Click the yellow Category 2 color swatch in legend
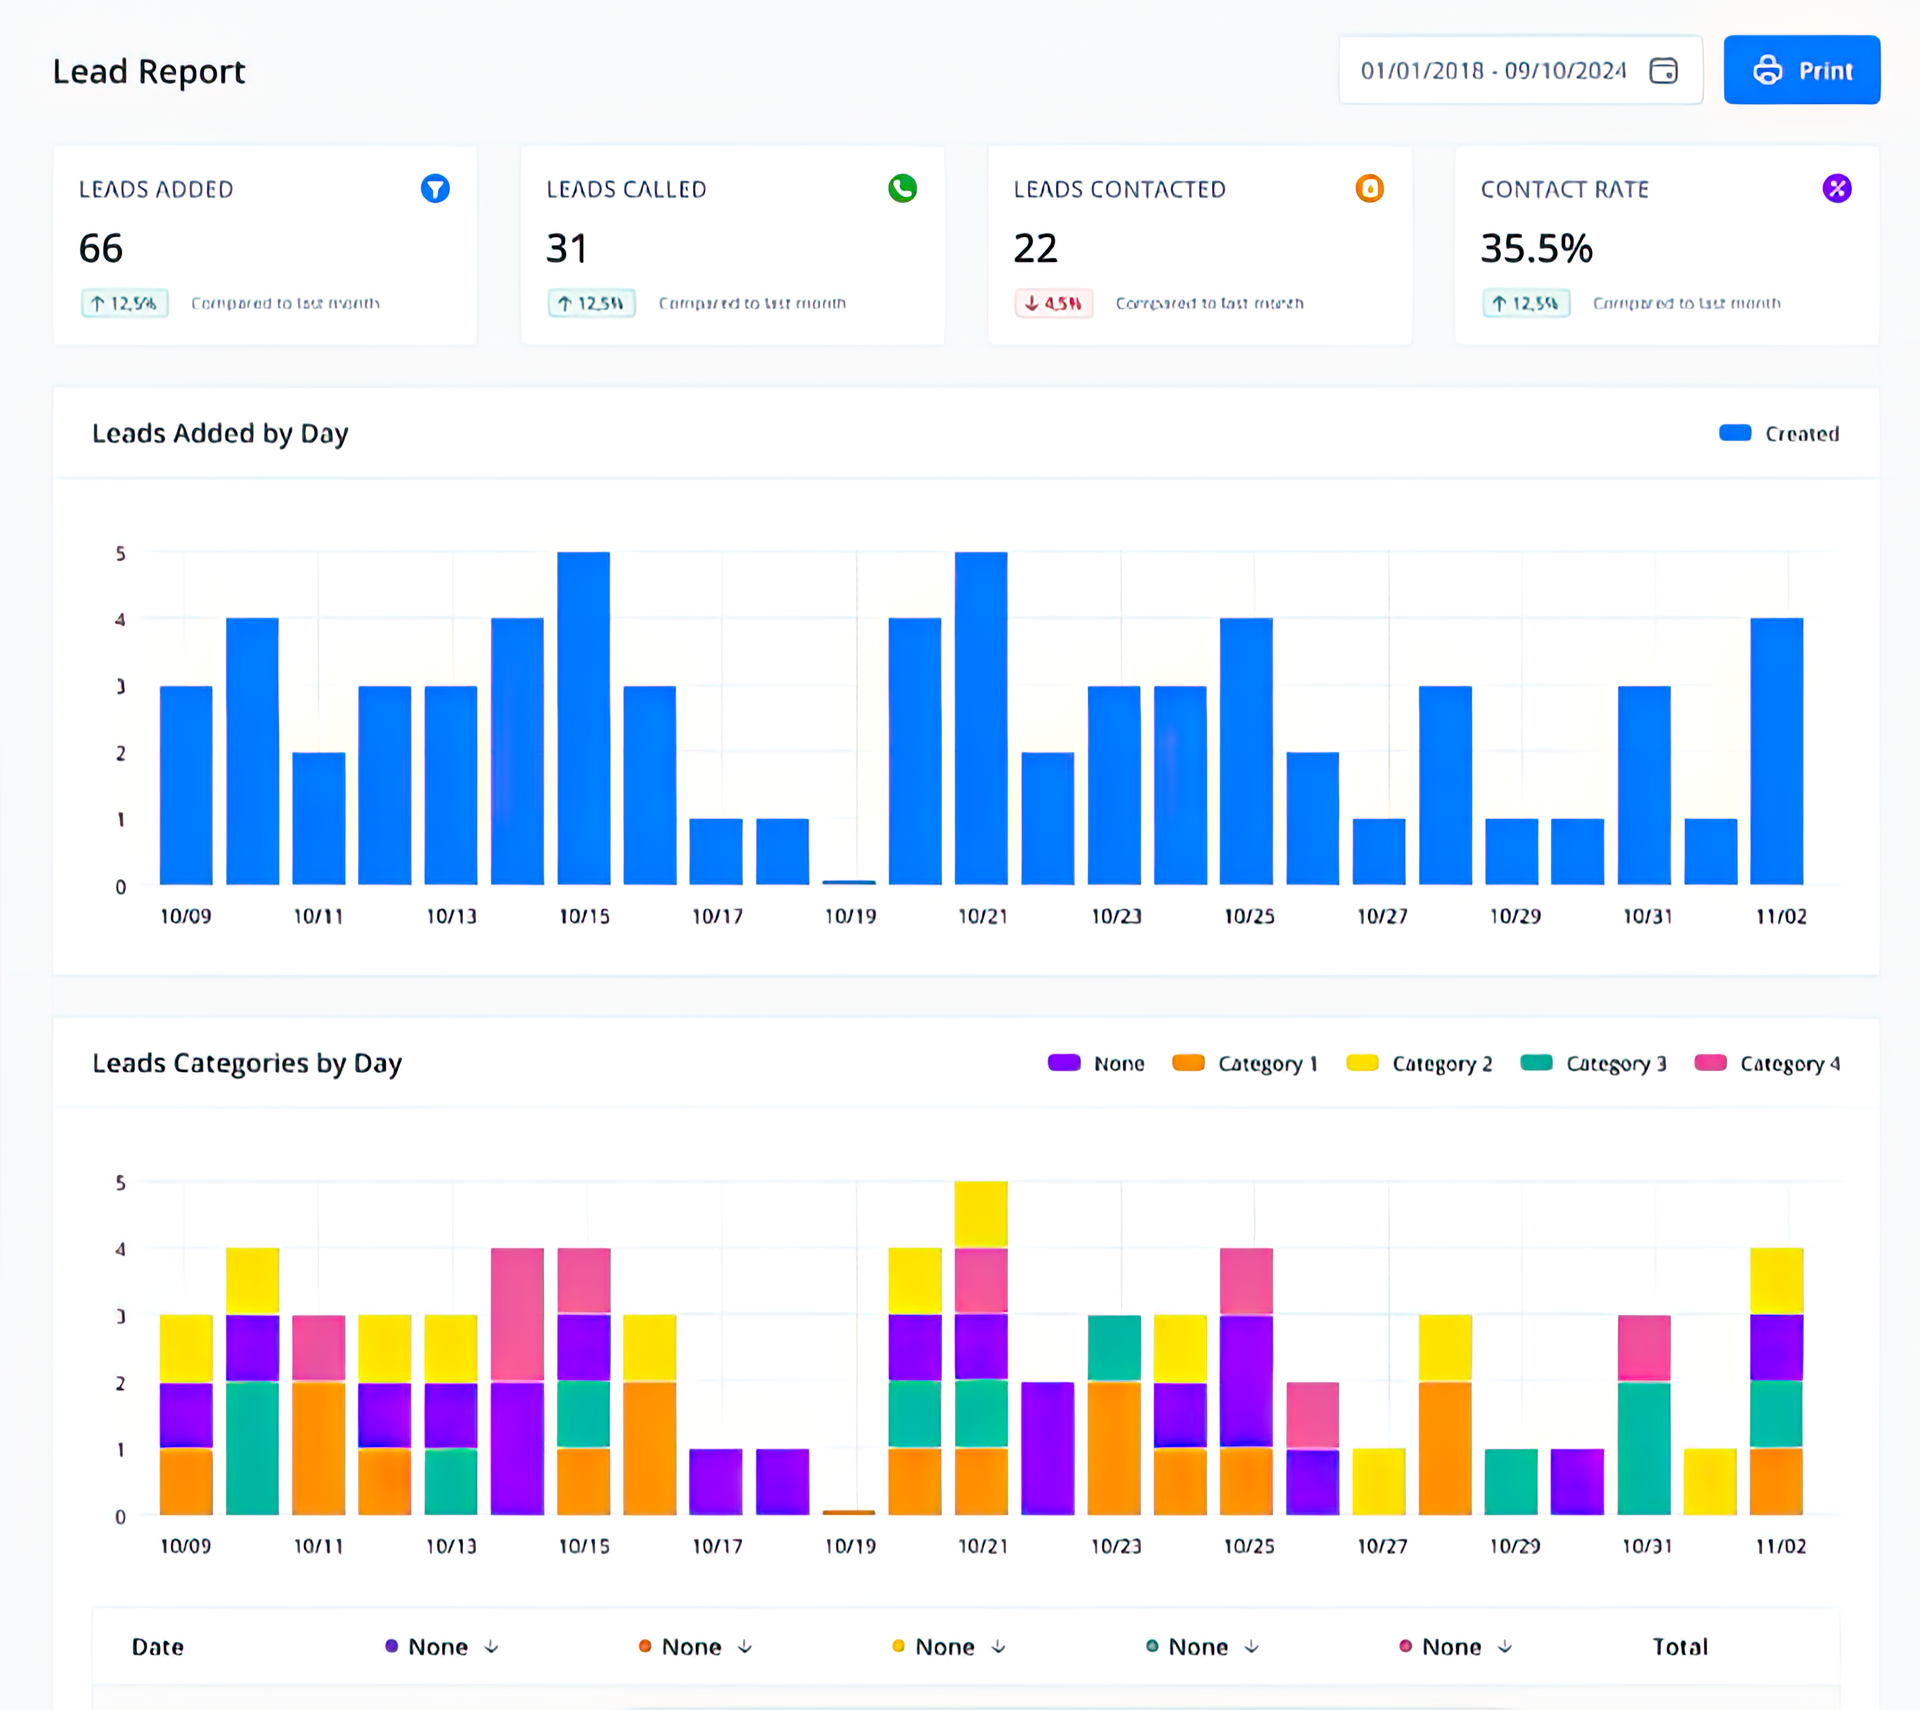This screenshot has height=1710, width=1920. click(x=1363, y=1063)
